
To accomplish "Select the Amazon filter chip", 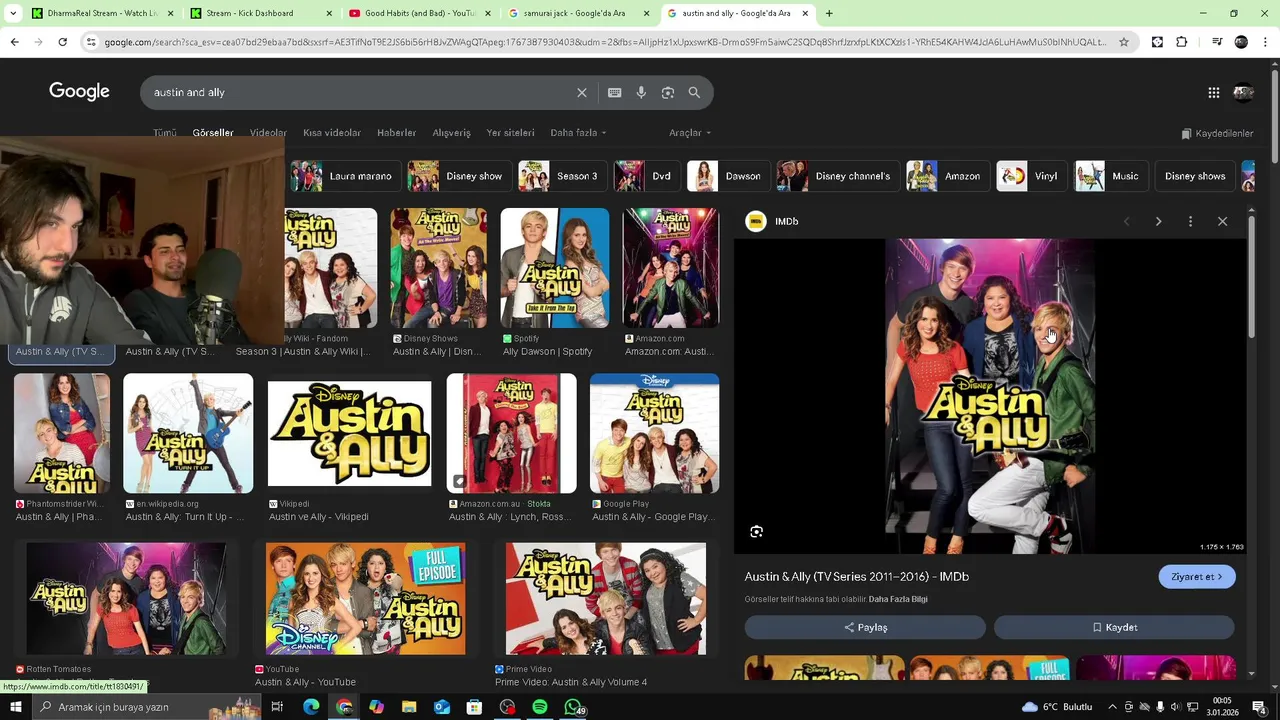I will pyautogui.click(x=949, y=176).
